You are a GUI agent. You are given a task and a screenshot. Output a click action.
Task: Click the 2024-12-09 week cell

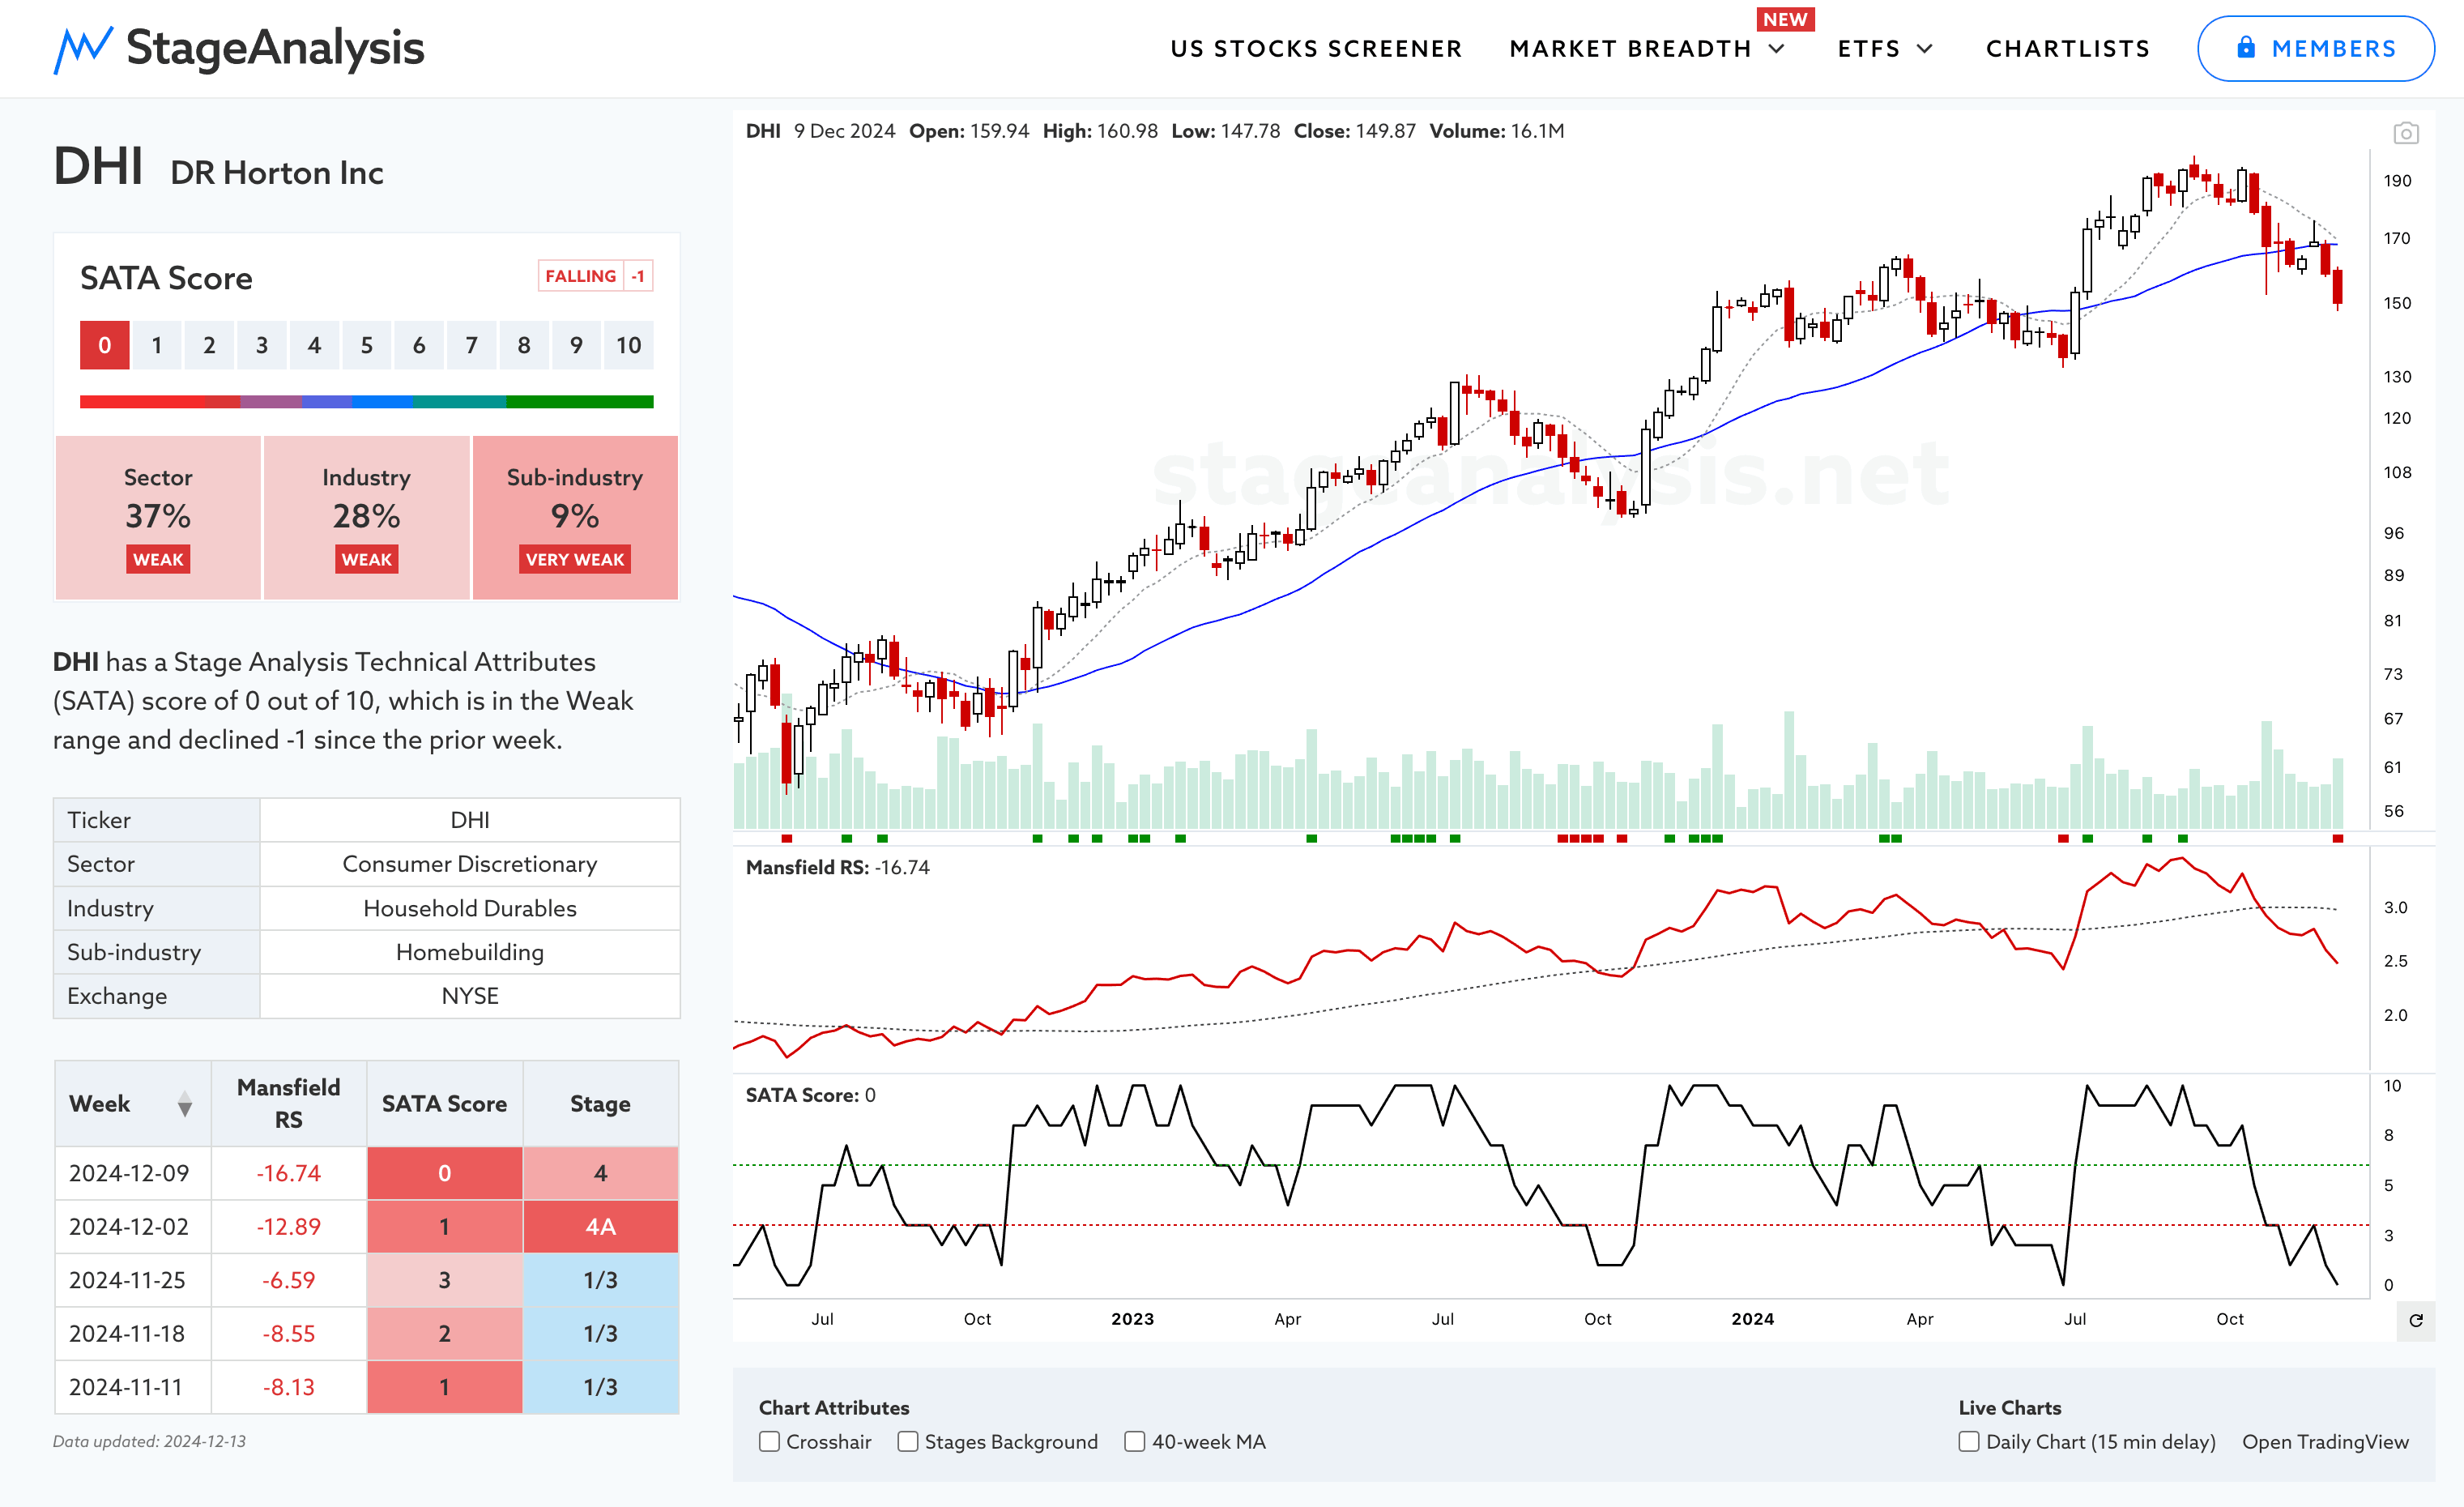click(133, 1173)
